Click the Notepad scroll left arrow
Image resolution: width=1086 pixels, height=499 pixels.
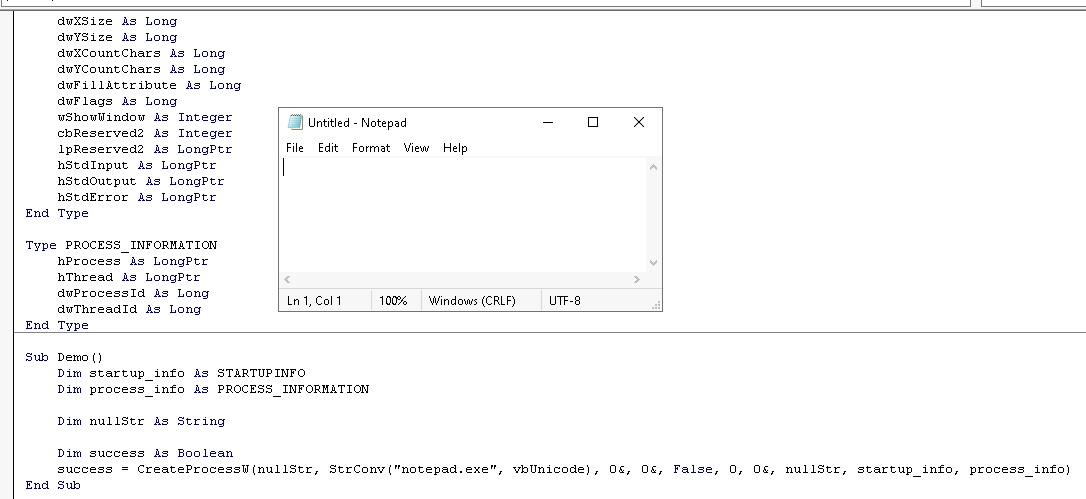pos(288,280)
